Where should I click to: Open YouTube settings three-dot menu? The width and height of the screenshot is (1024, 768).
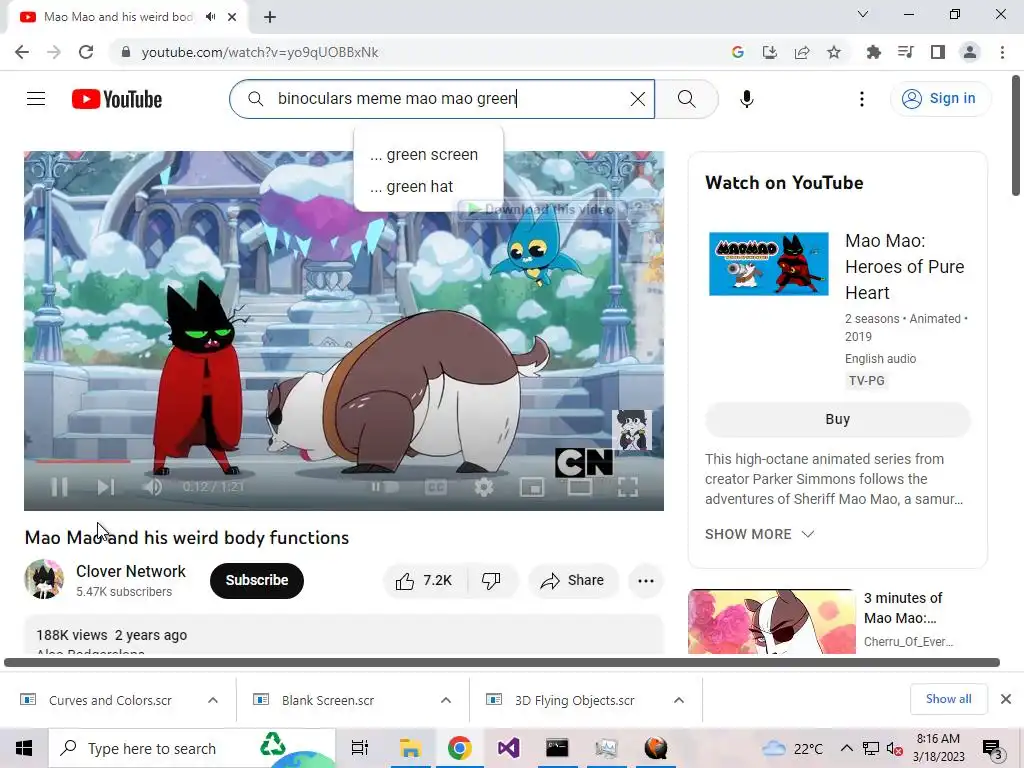tap(861, 99)
